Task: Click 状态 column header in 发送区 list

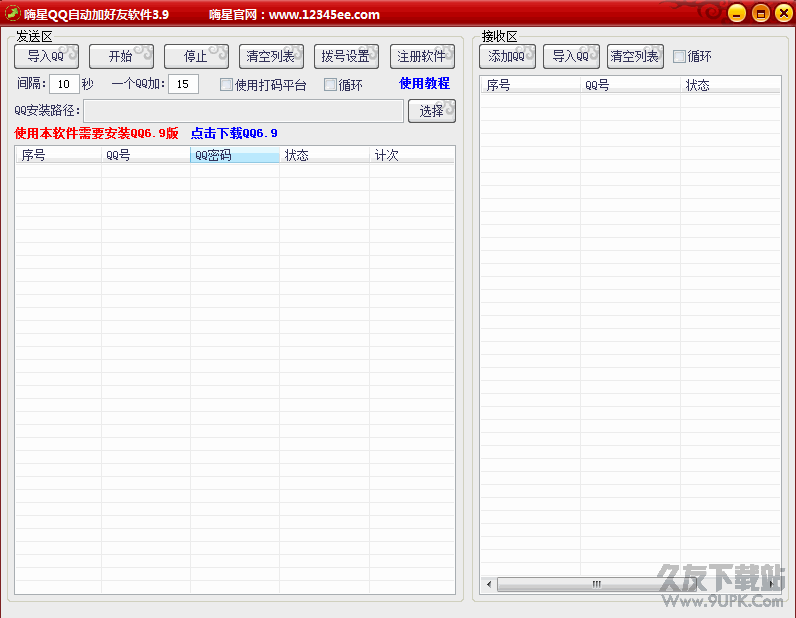Action: point(324,155)
